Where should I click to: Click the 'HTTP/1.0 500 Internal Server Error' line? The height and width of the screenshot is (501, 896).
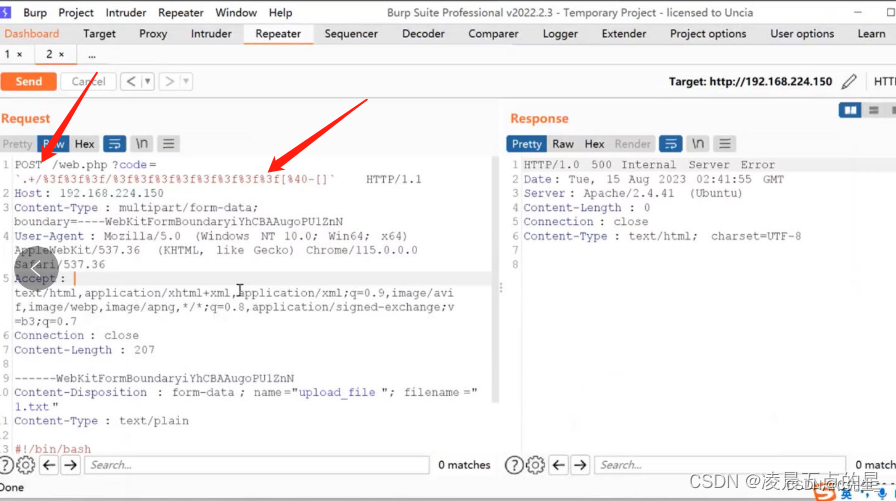(x=649, y=165)
